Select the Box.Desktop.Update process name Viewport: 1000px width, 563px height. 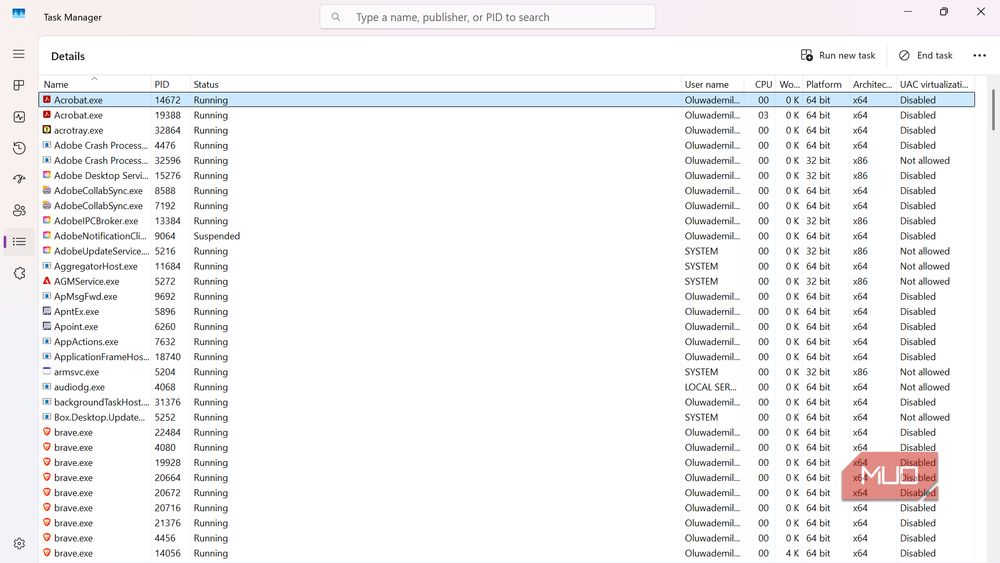coord(99,417)
